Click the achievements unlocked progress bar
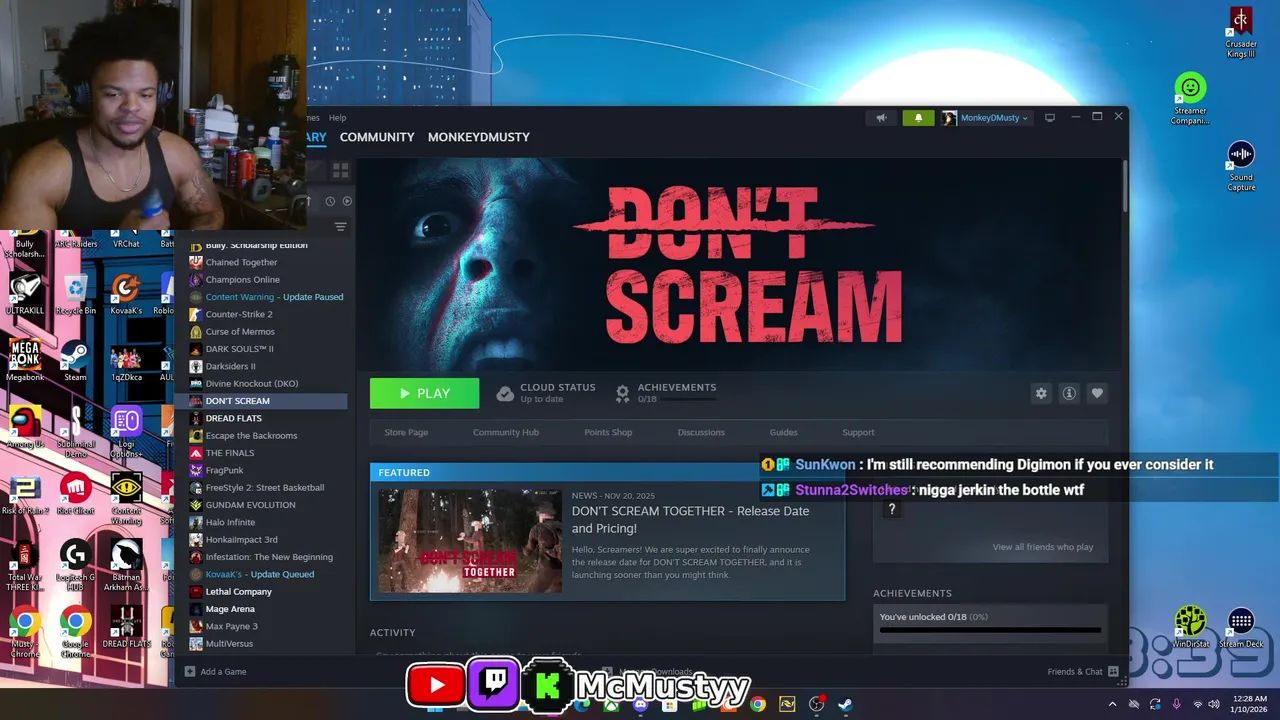This screenshot has height=720, width=1280. pyautogui.click(x=990, y=630)
